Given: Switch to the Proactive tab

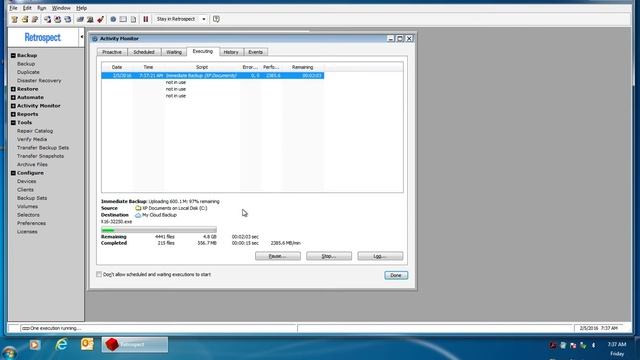Looking at the screenshot, I should tap(112, 52).
